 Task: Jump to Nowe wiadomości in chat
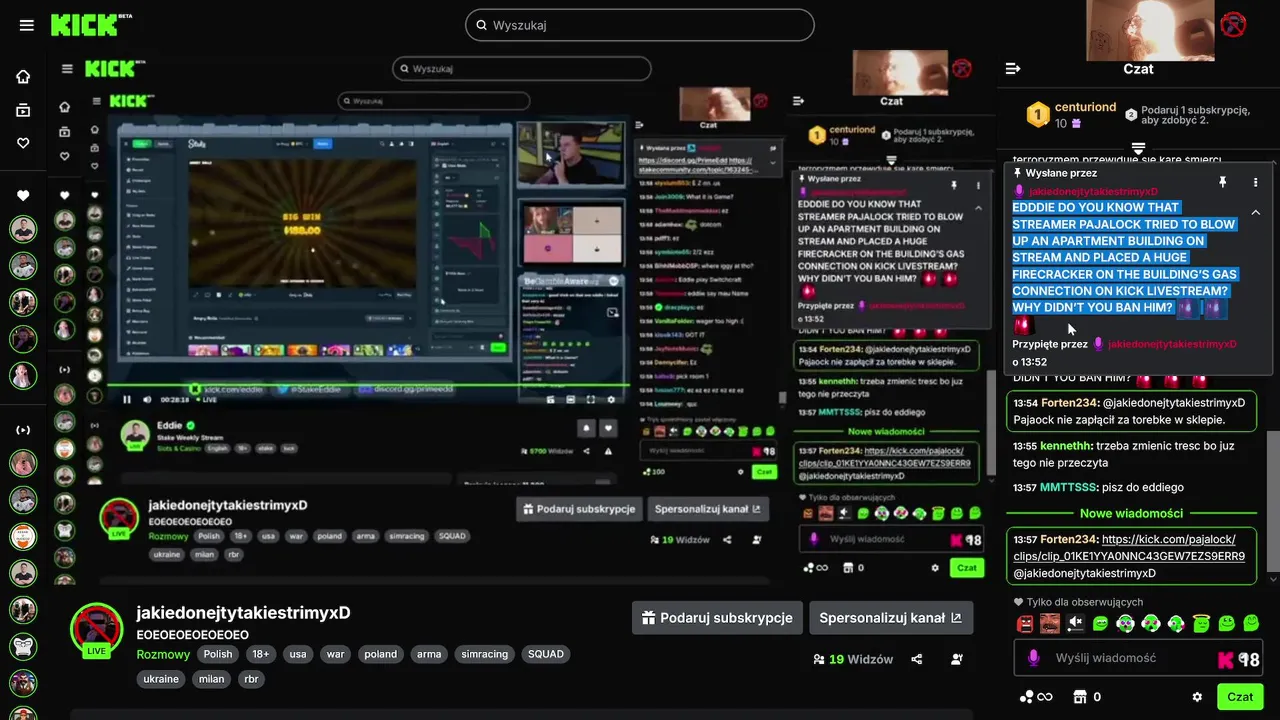(1131, 513)
